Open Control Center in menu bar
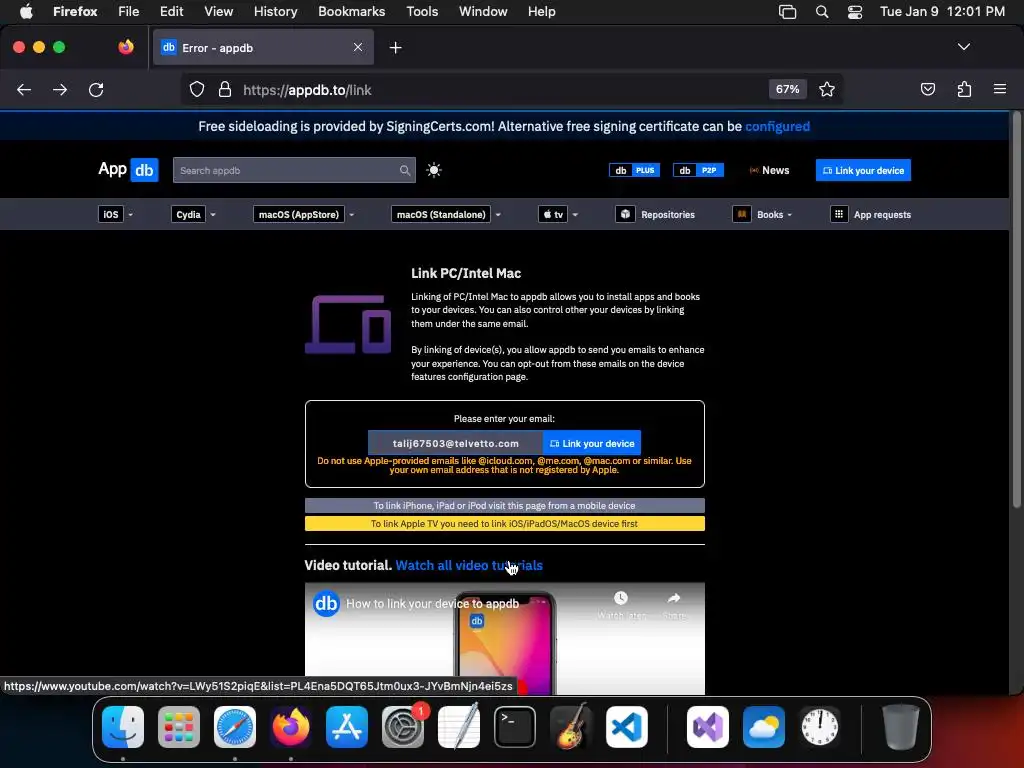This screenshot has height=768, width=1024. (855, 12)
